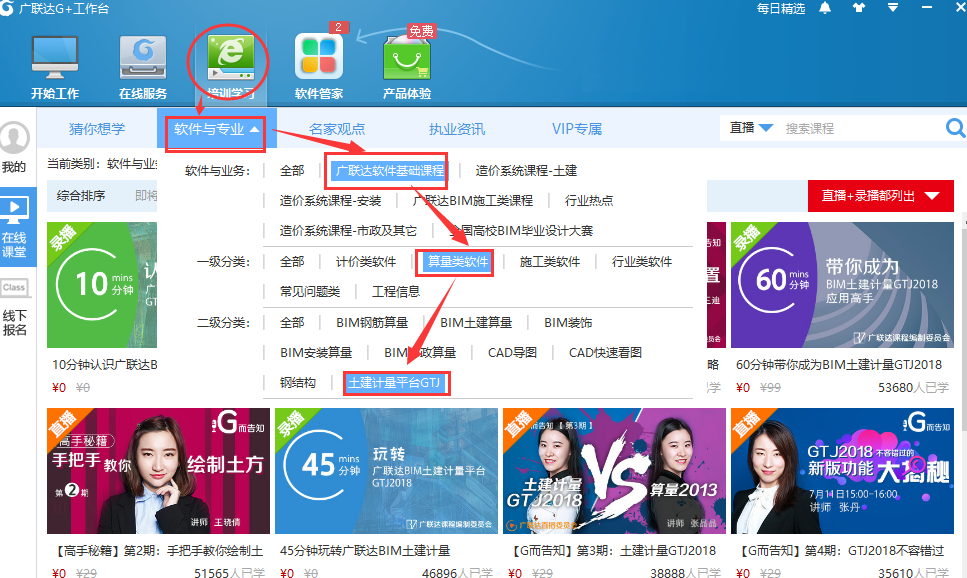Screen dimensions: 967x578
Task: Select 造价系统课程-土建 category
Action: point(526,170)
